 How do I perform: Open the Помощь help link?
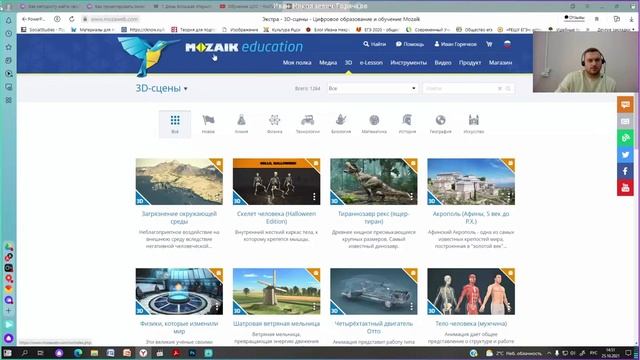(410, 44)
